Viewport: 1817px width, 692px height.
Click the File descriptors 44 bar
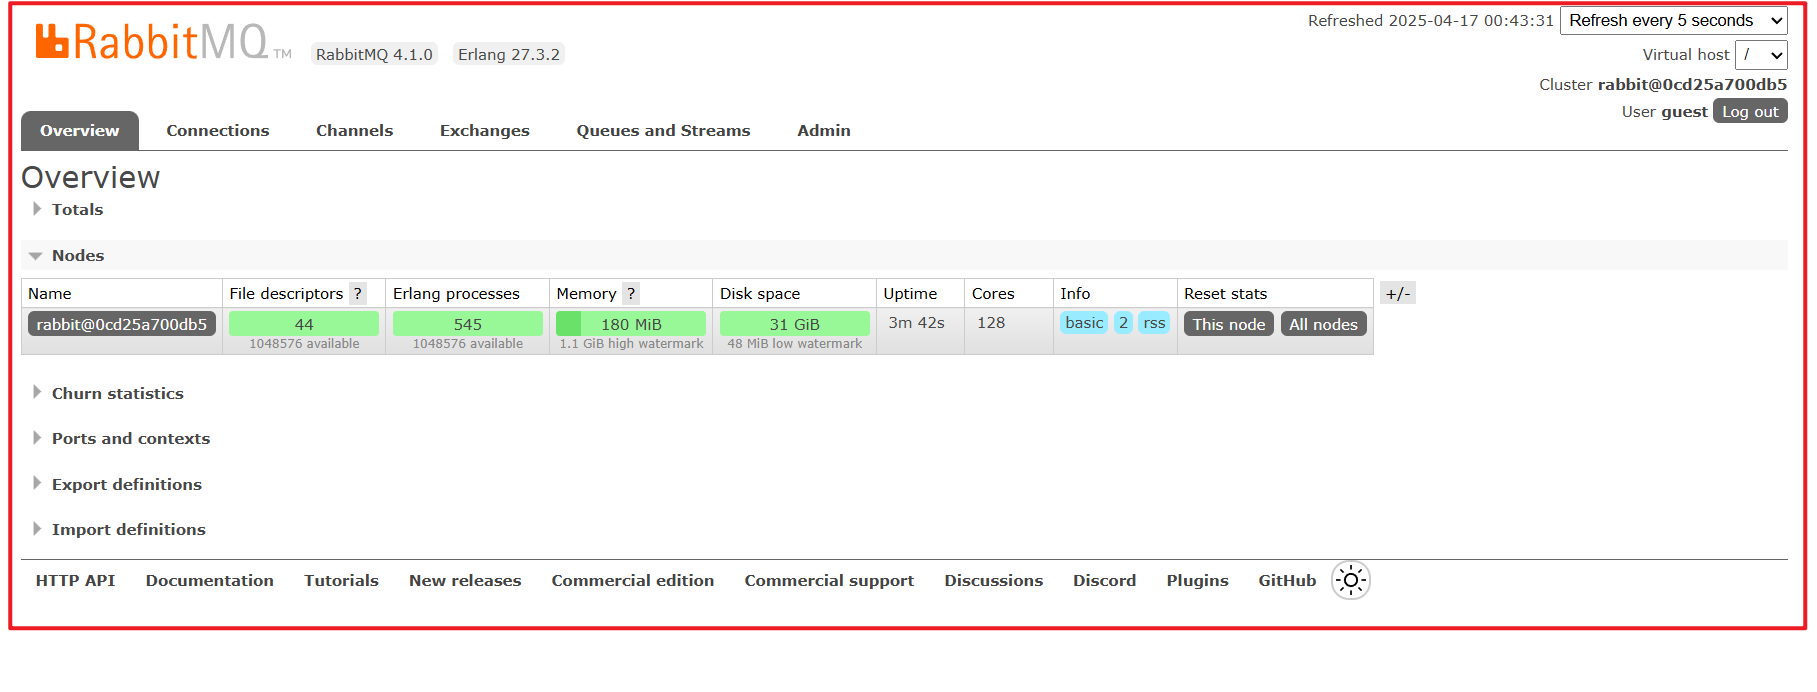tap(303, 324)
